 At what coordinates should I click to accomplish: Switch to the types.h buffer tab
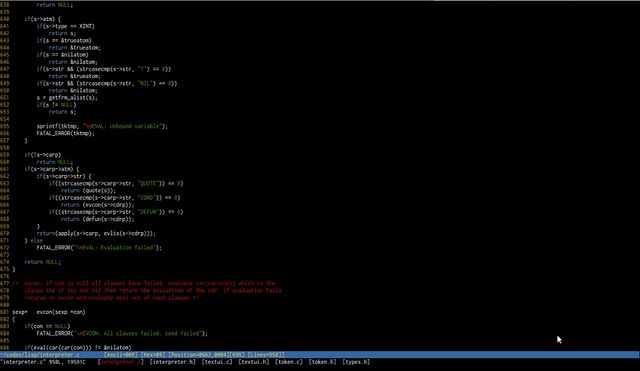tap(356, 362)
